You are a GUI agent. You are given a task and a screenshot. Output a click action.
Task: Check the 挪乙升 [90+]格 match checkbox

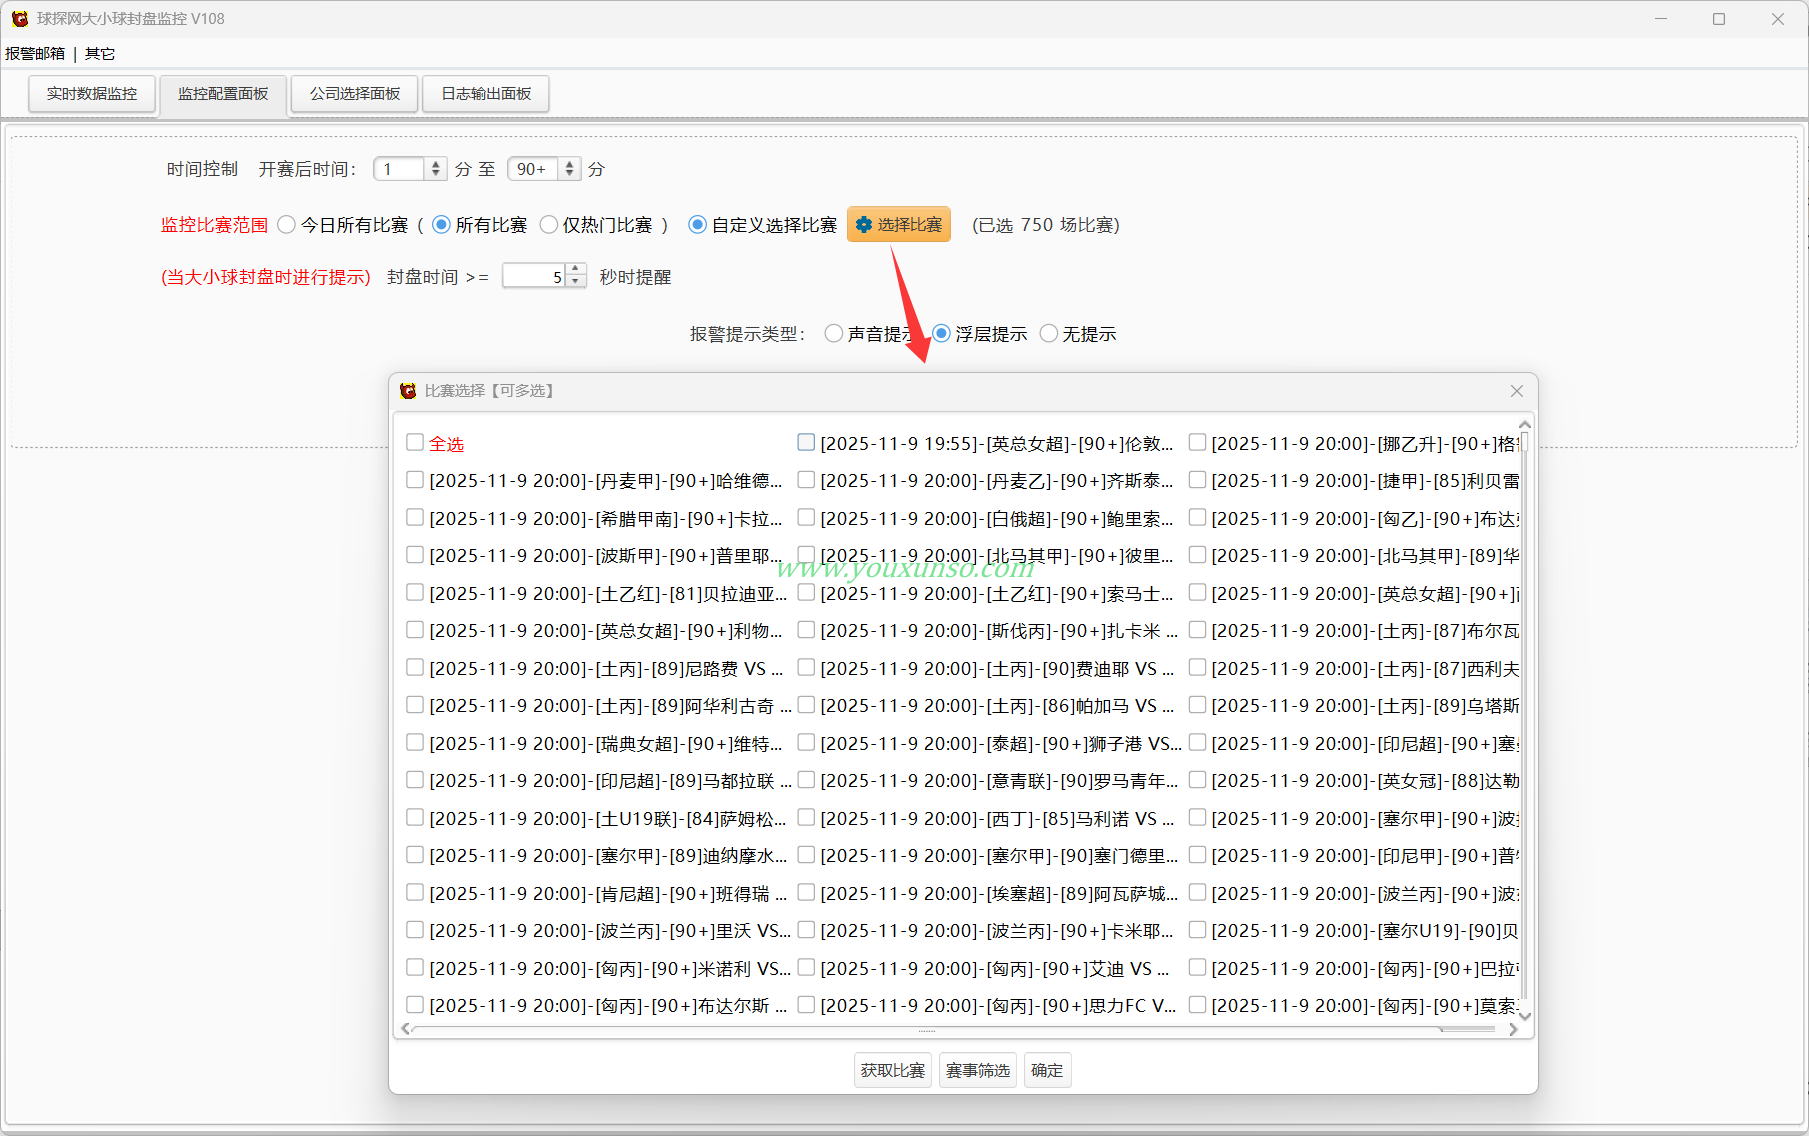tap(1197, 442)
